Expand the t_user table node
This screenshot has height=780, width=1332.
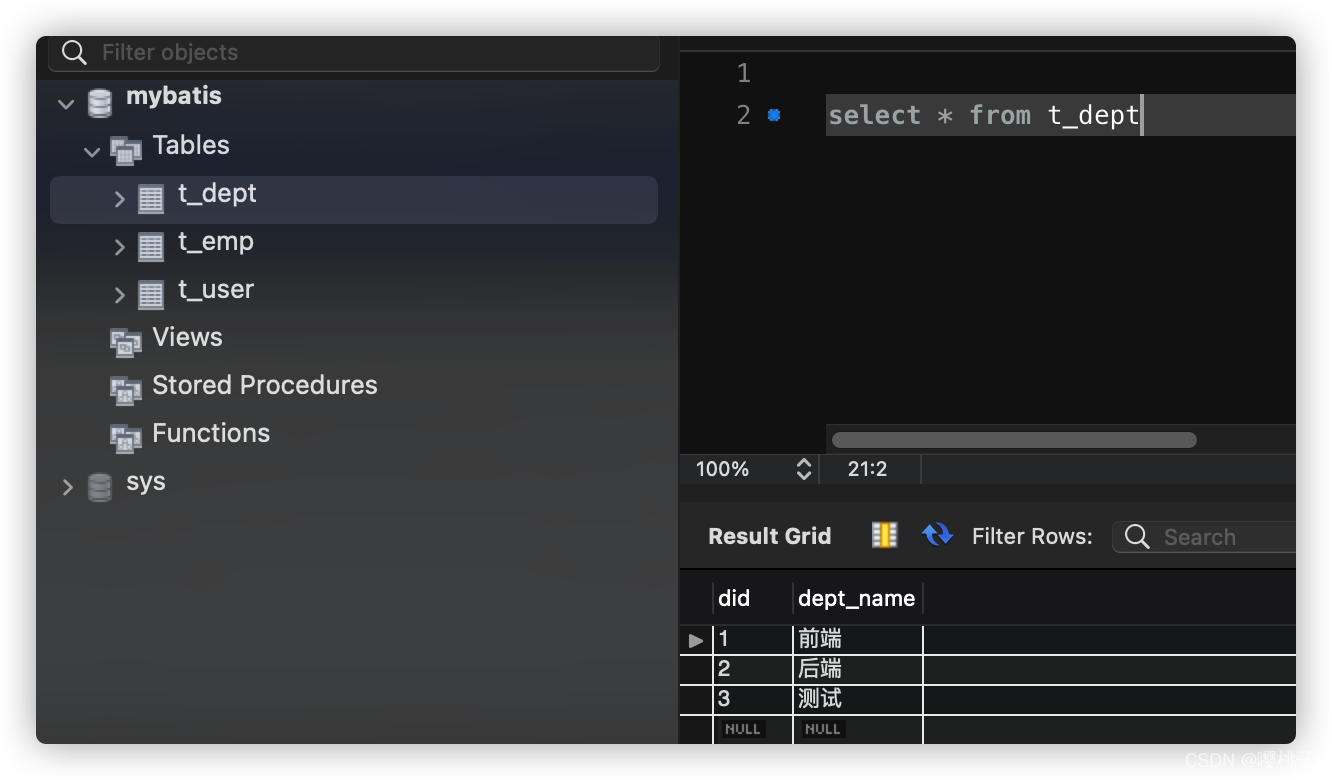tap(119, 295)
